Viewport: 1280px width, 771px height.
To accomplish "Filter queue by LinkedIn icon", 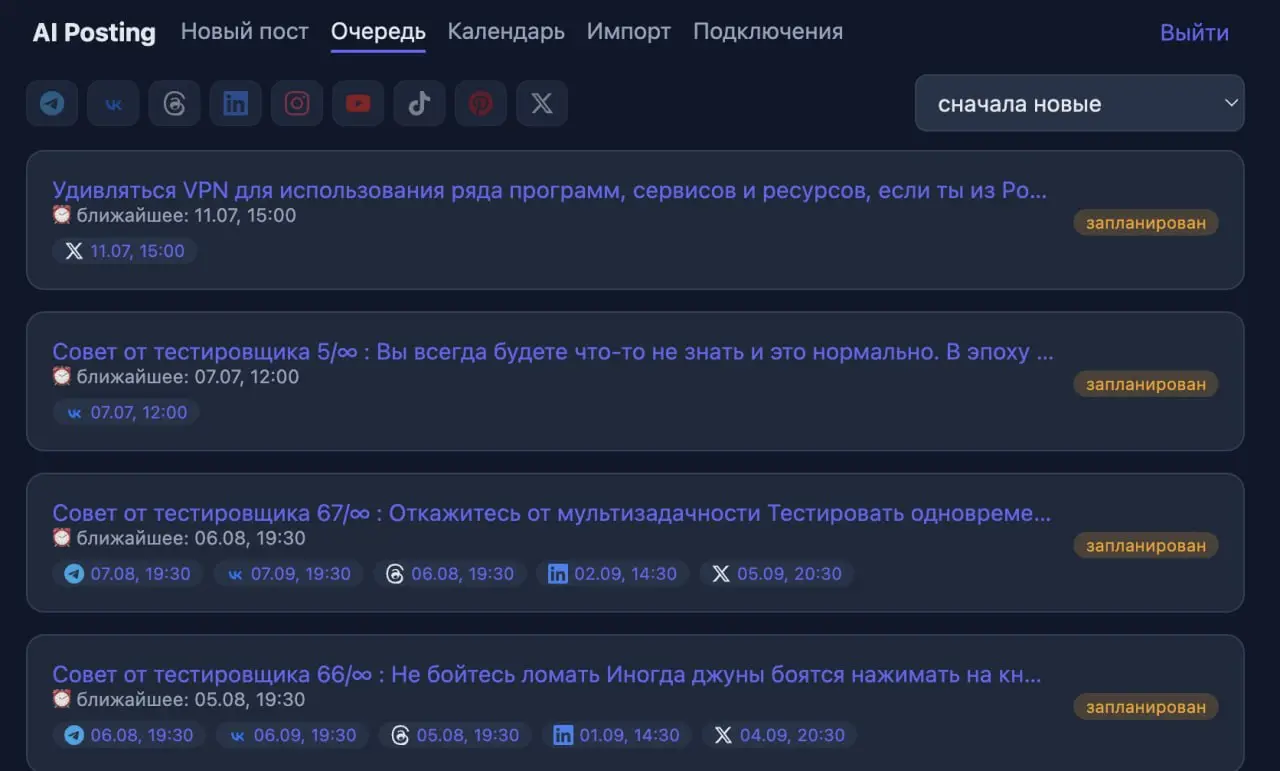I will click(x=236, y=104).
